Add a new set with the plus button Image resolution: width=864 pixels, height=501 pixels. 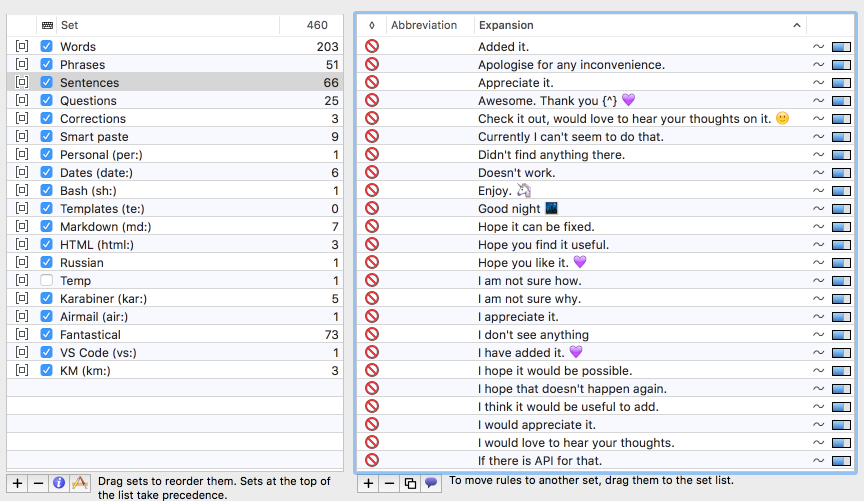coord(17,483)
